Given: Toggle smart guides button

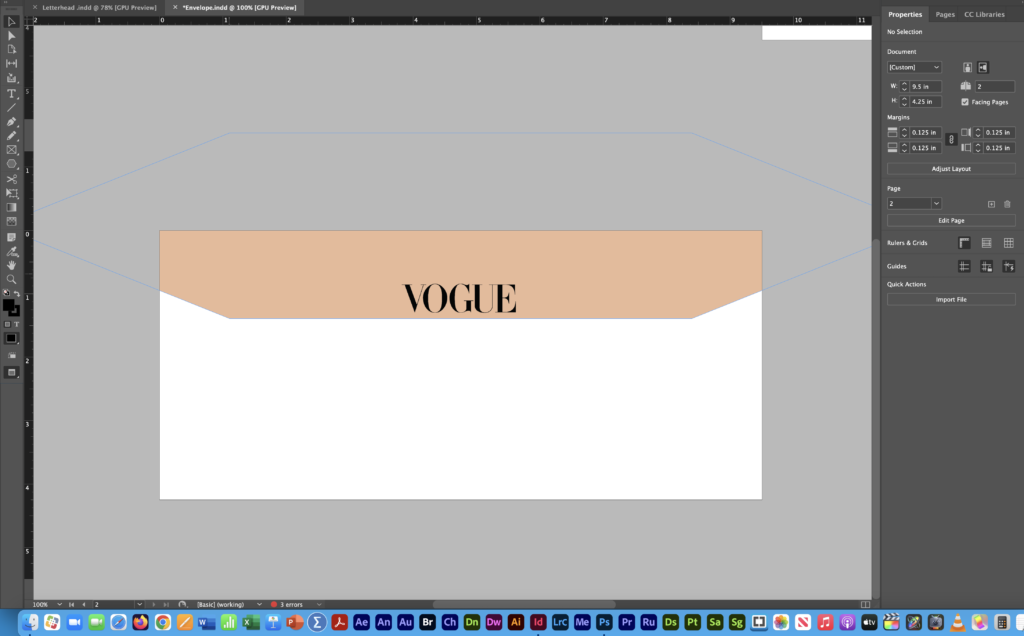Looking at the screenshot, I should pyautogui.click(x=1008, y=266).
